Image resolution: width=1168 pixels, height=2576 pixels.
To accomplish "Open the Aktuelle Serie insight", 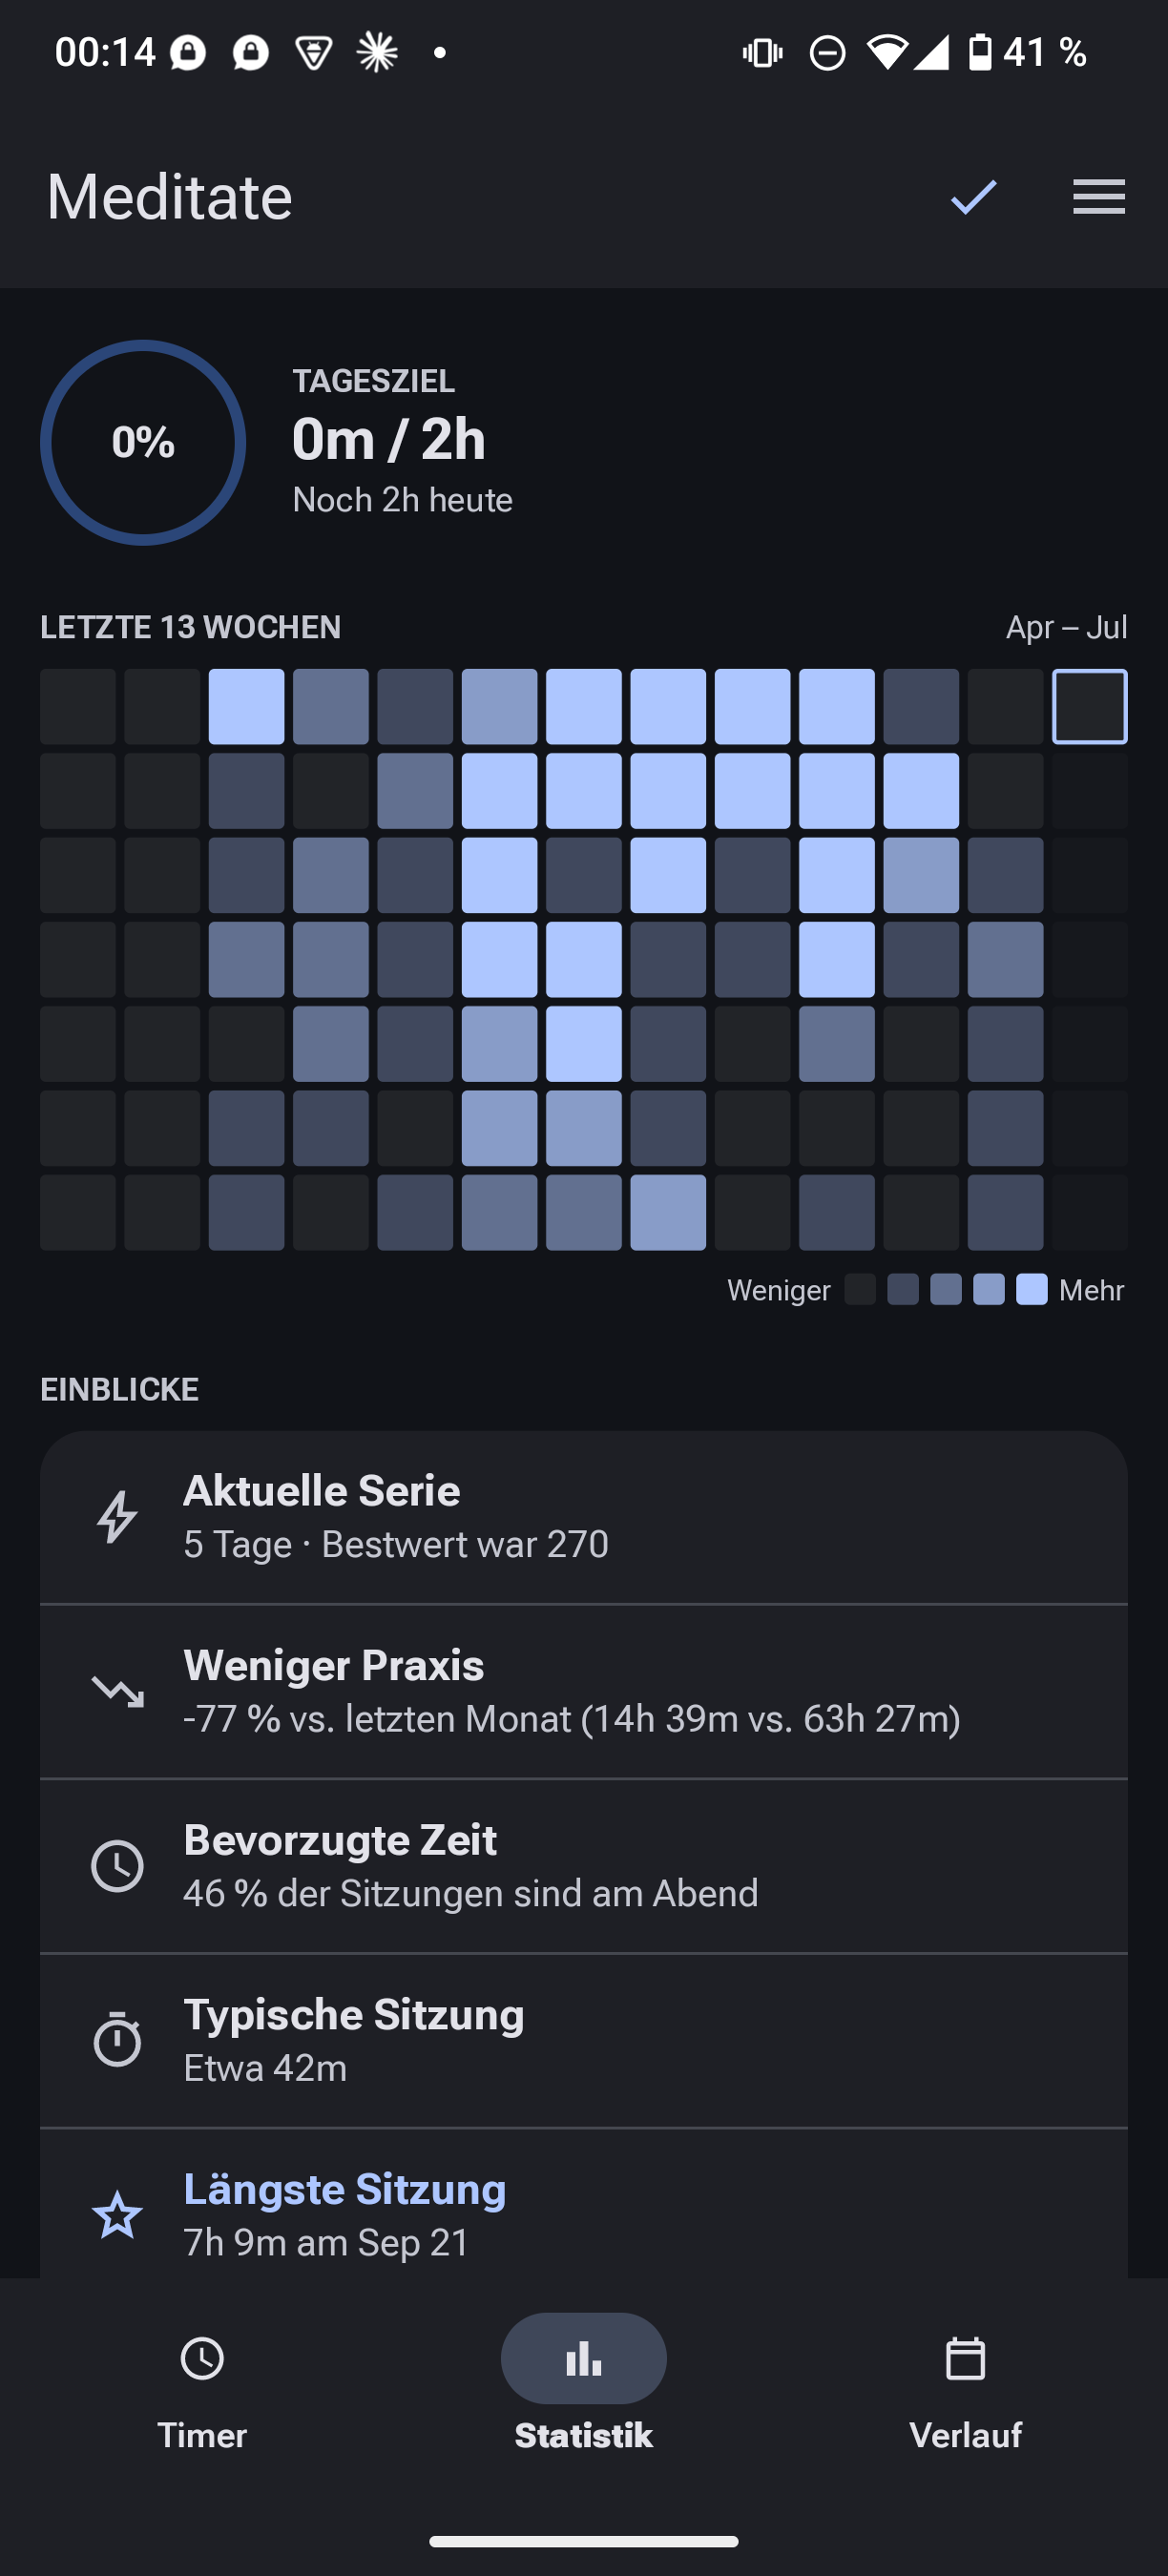I will [x=584, y=1517].
